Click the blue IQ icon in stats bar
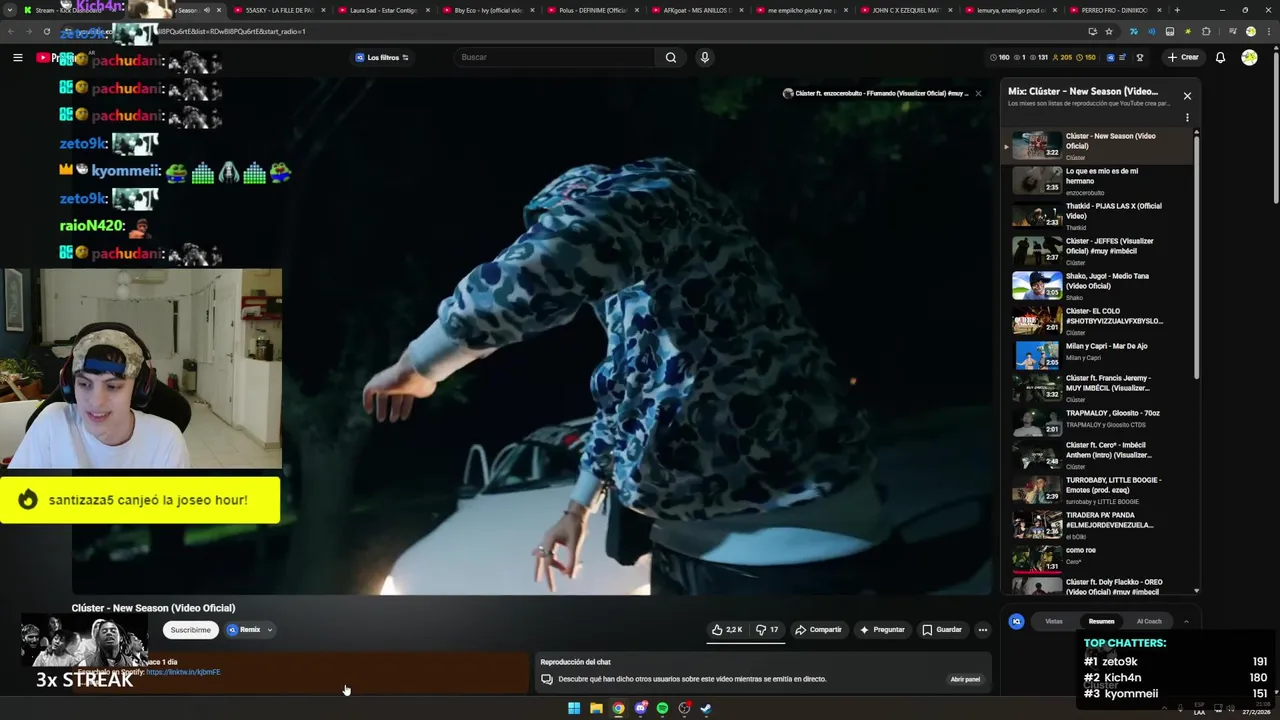1280x720 pixels. [x=1110, y=57]
